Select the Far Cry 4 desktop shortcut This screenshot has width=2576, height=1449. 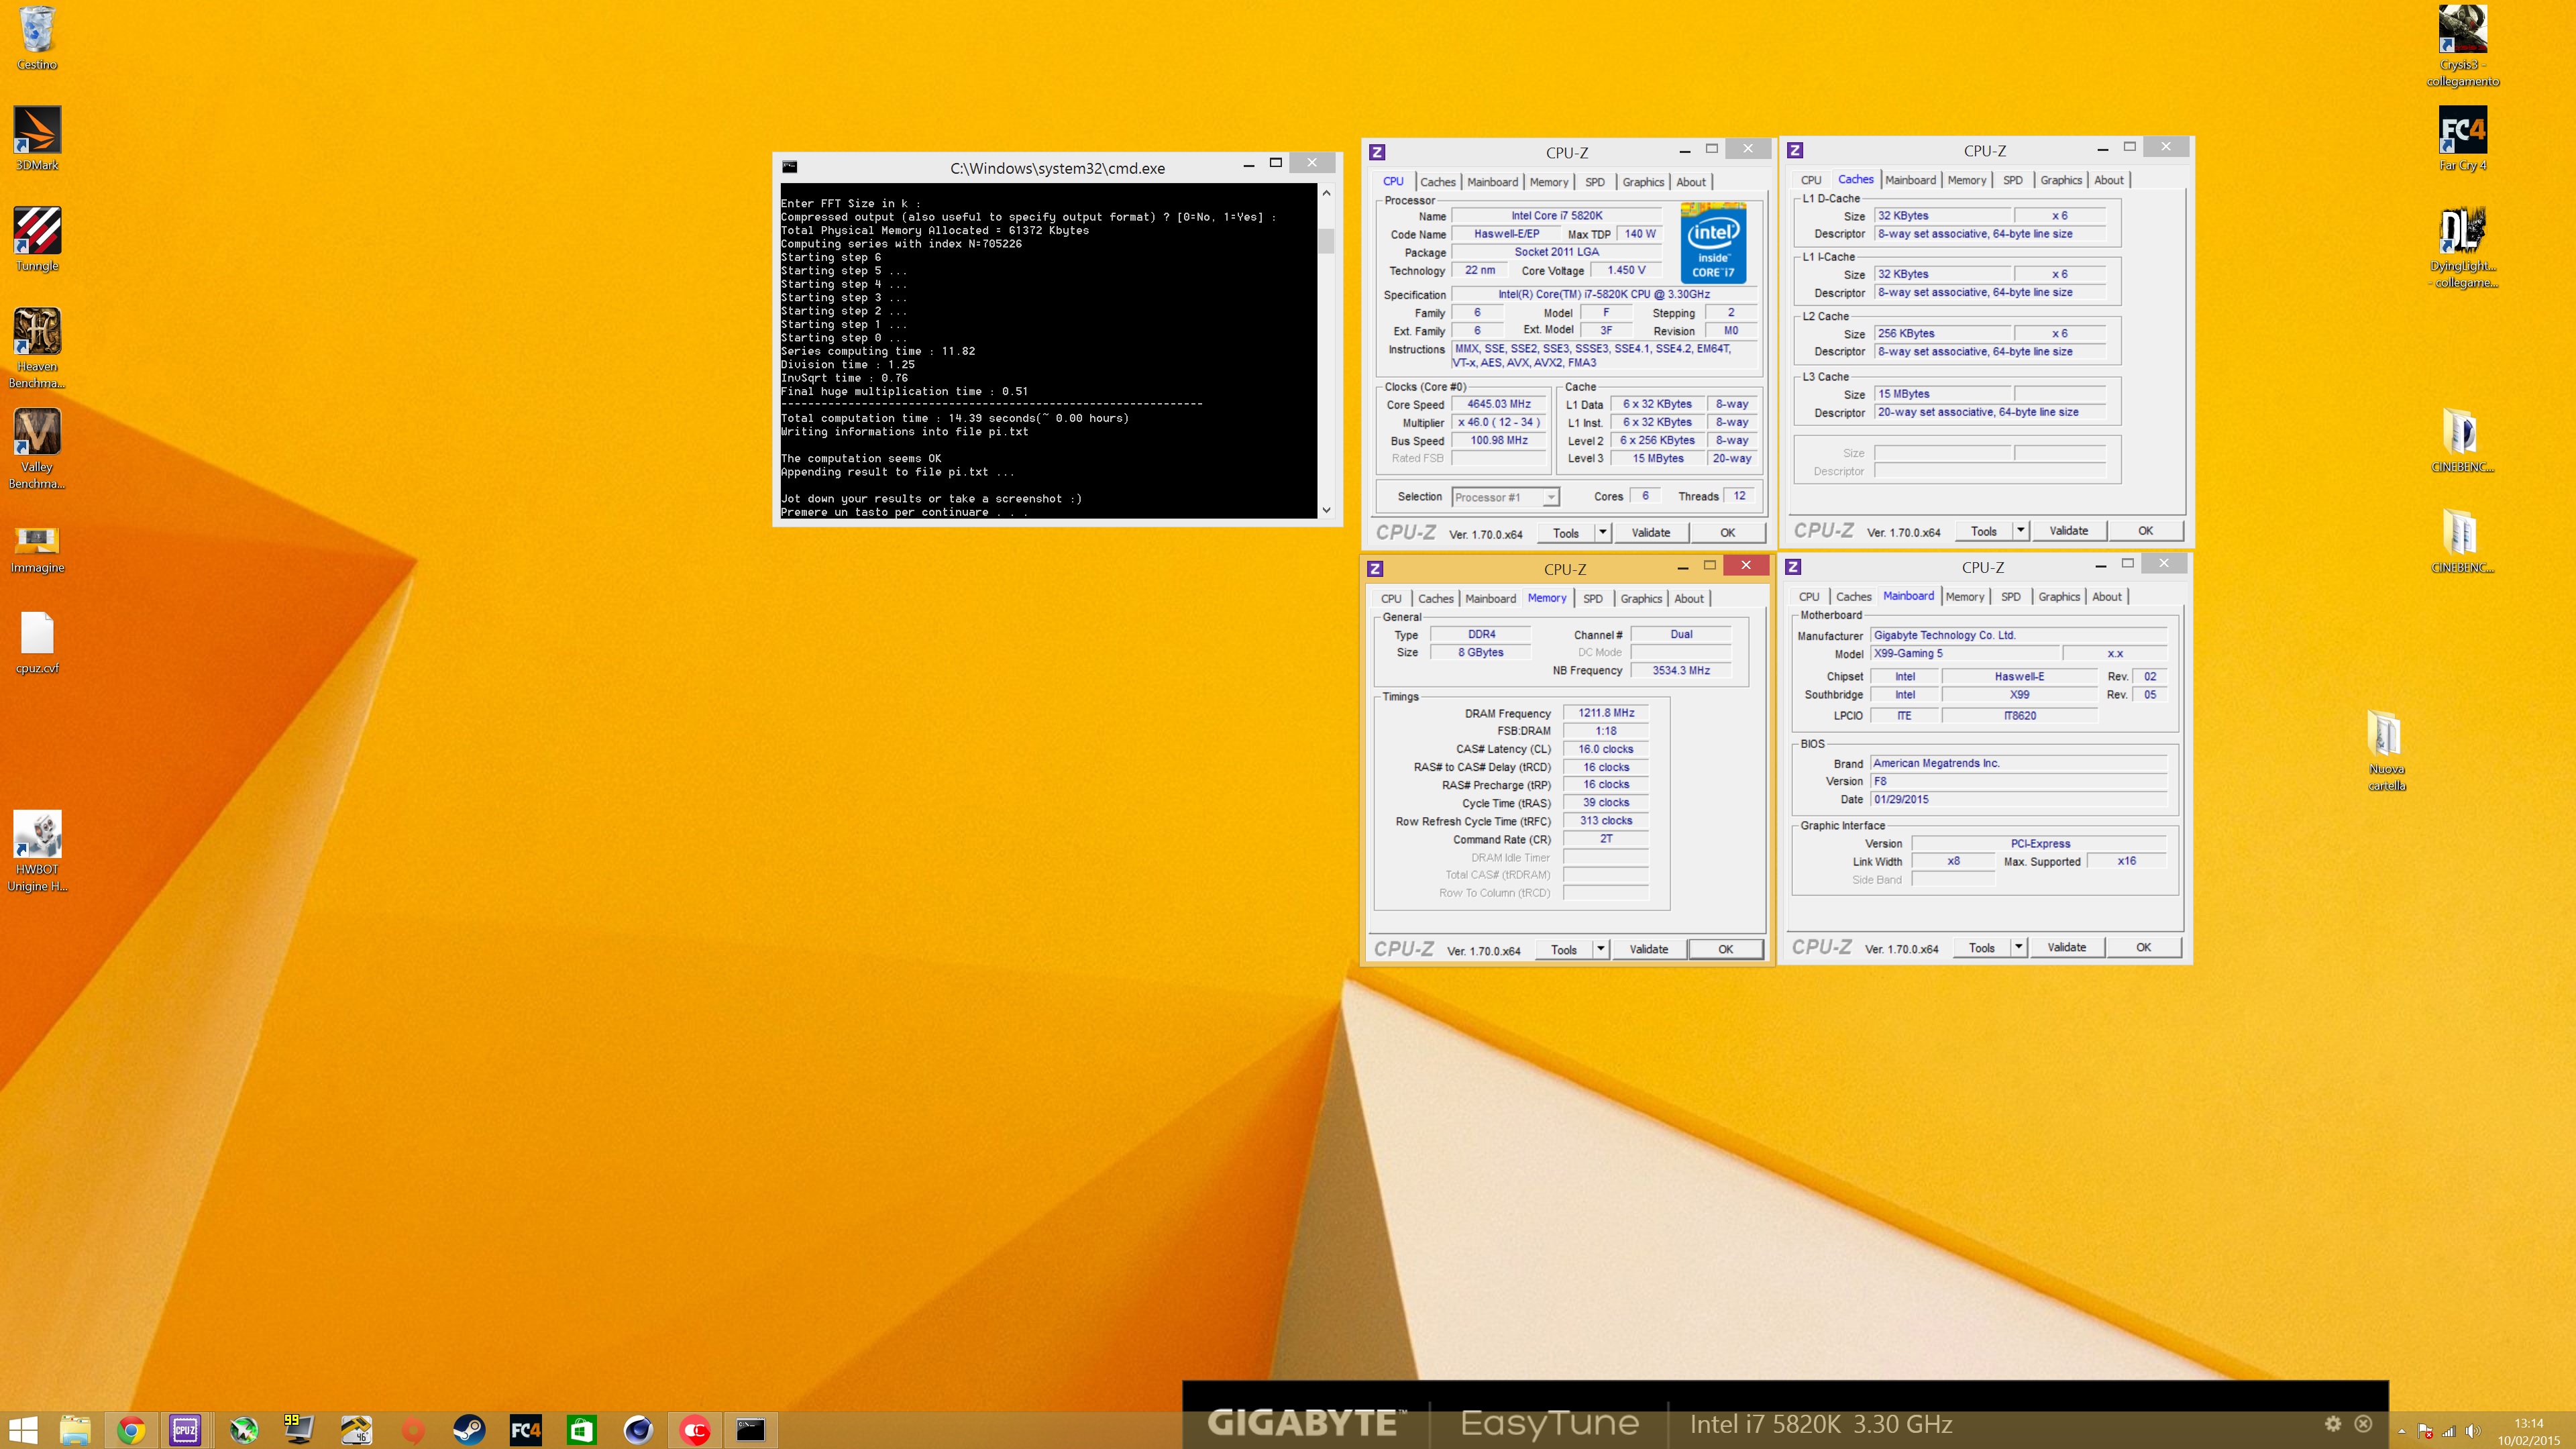(2462, 139)
